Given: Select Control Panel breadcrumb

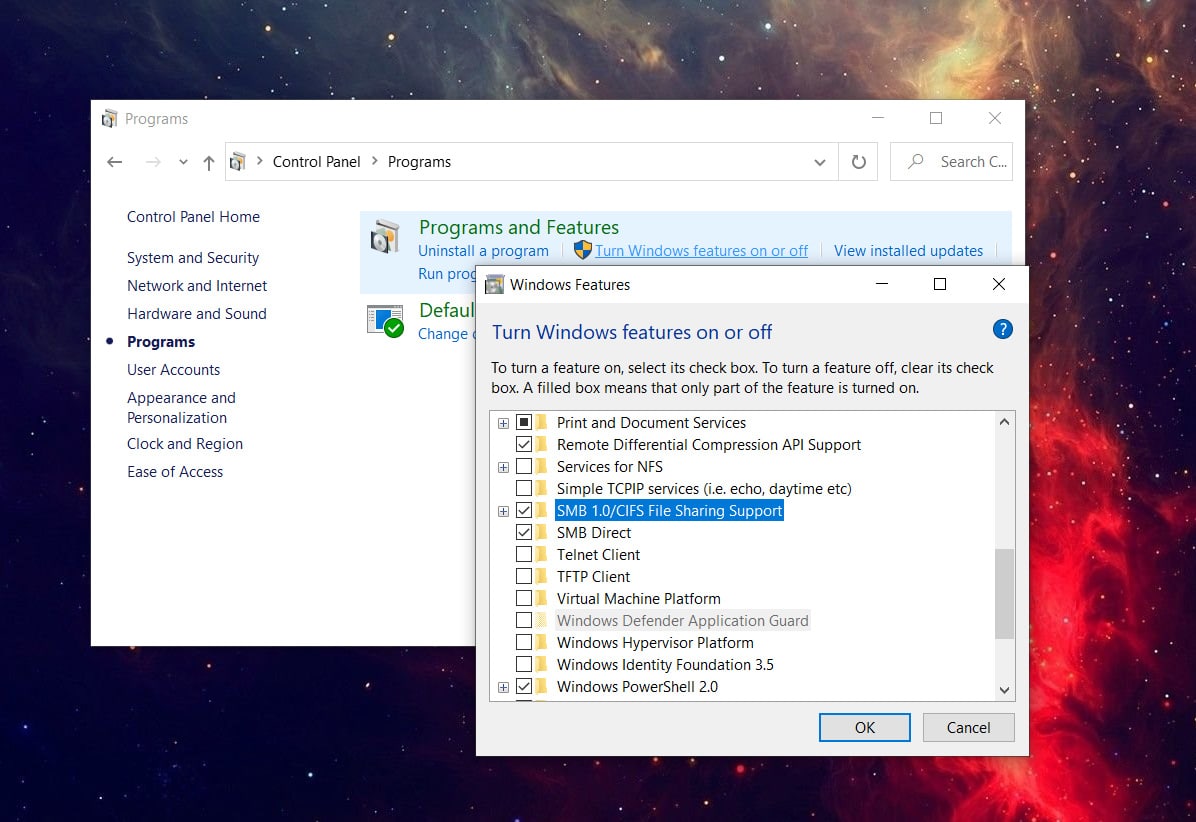Looking at the screenshot, I should 317,162.
